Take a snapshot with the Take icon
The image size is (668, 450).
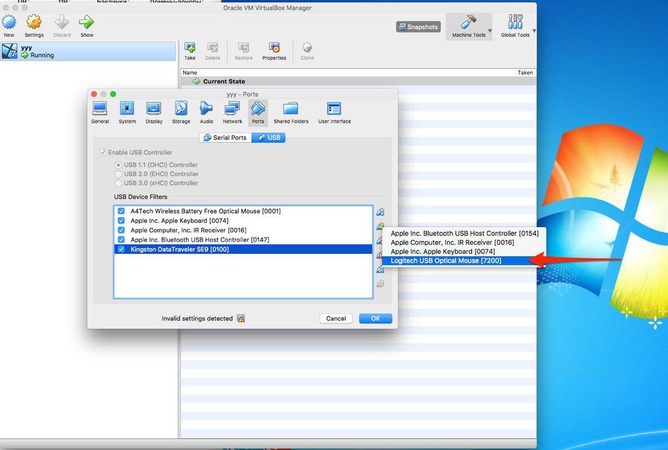(x=190, y=47)
